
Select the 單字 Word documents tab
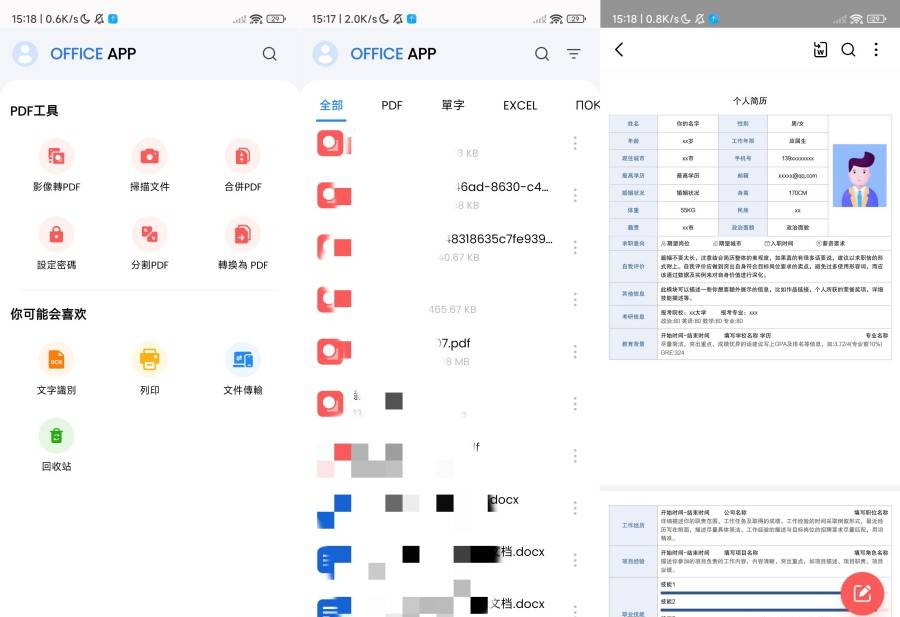point(453,105)
